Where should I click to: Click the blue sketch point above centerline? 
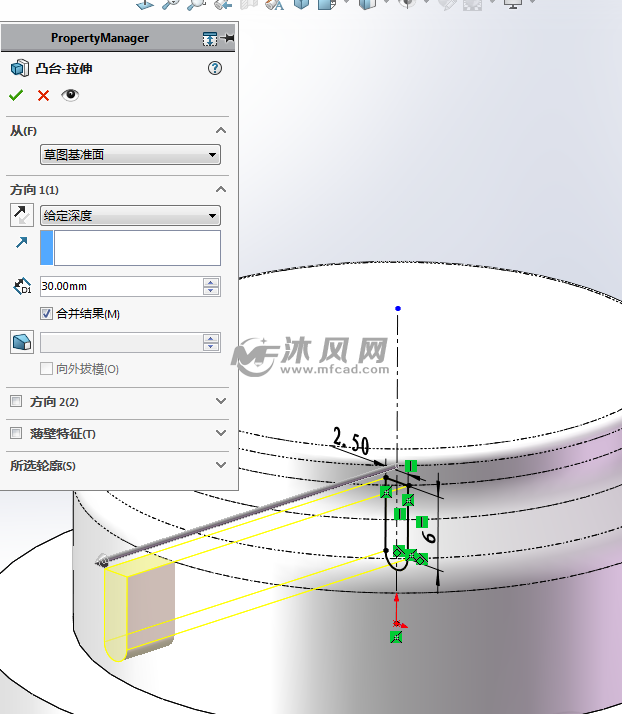398,309
